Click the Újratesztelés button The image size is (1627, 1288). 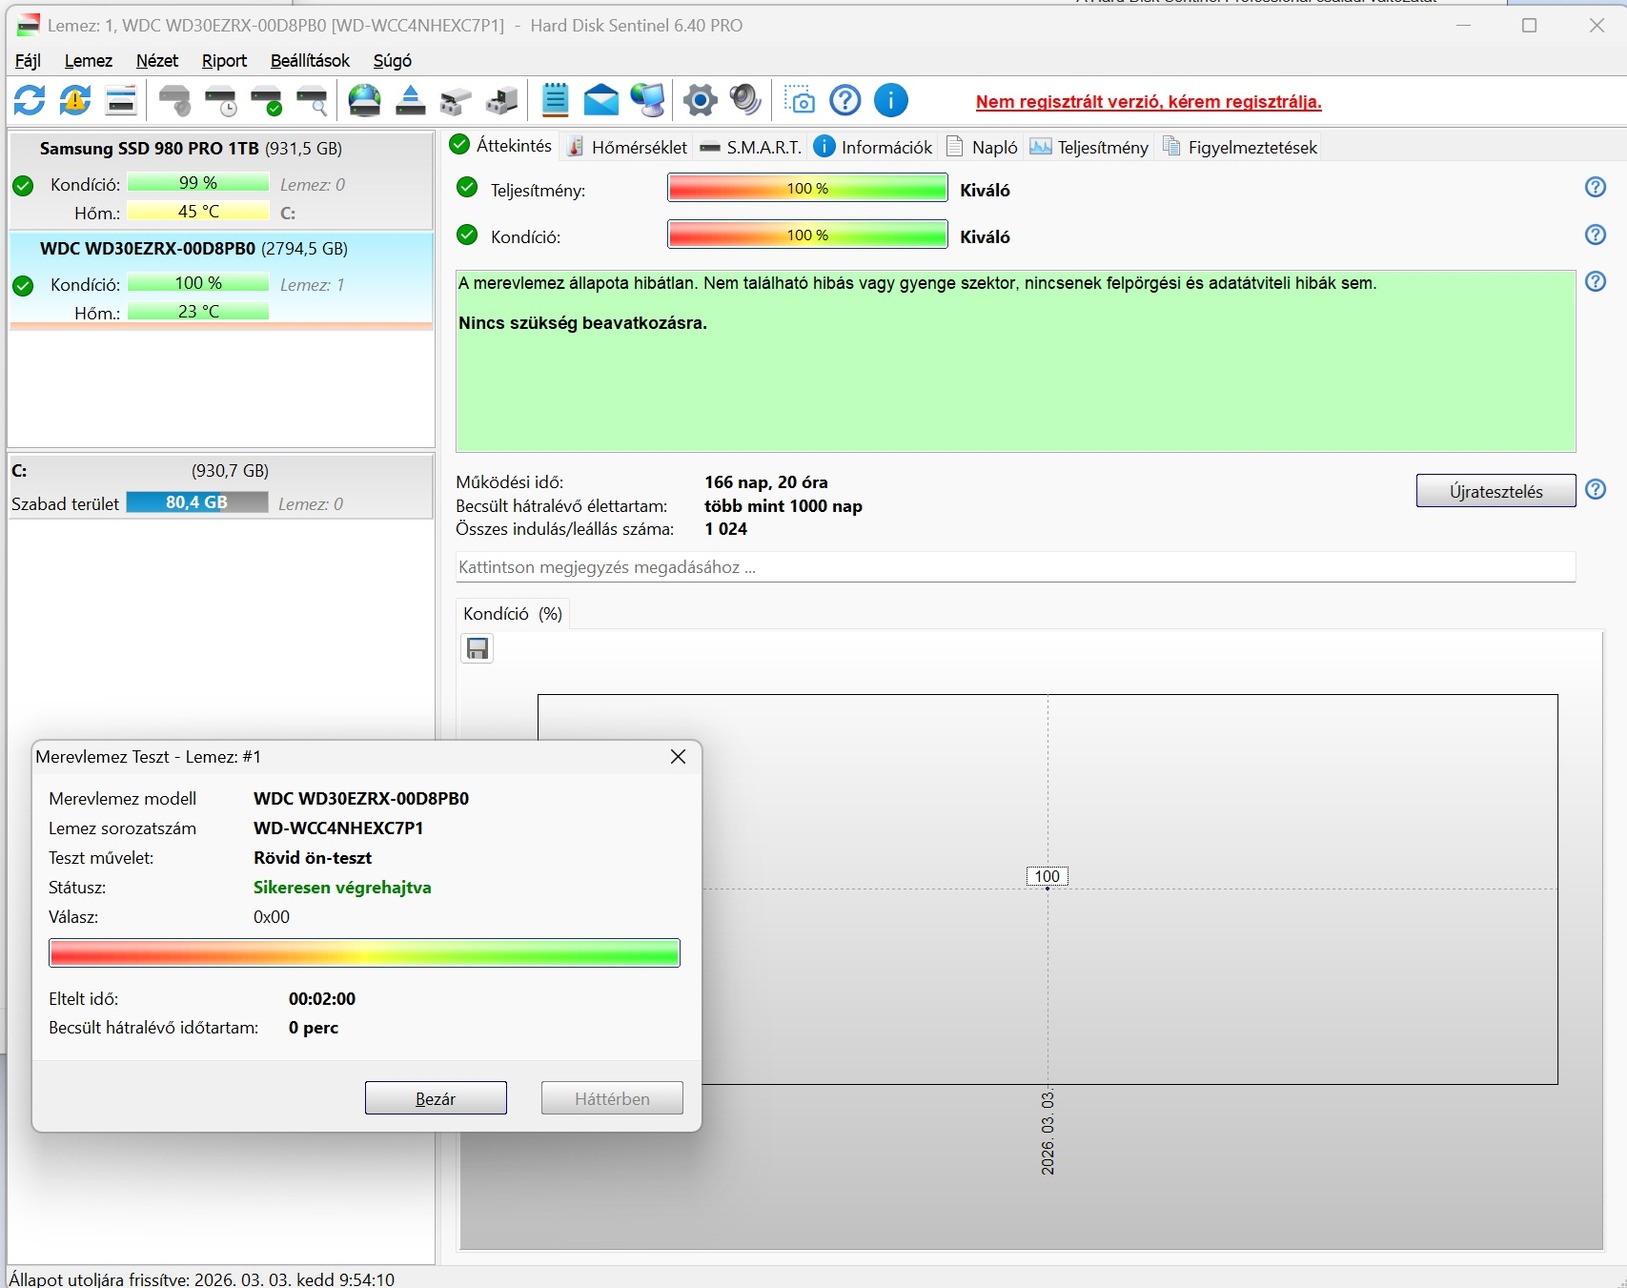click(1496, 491)
